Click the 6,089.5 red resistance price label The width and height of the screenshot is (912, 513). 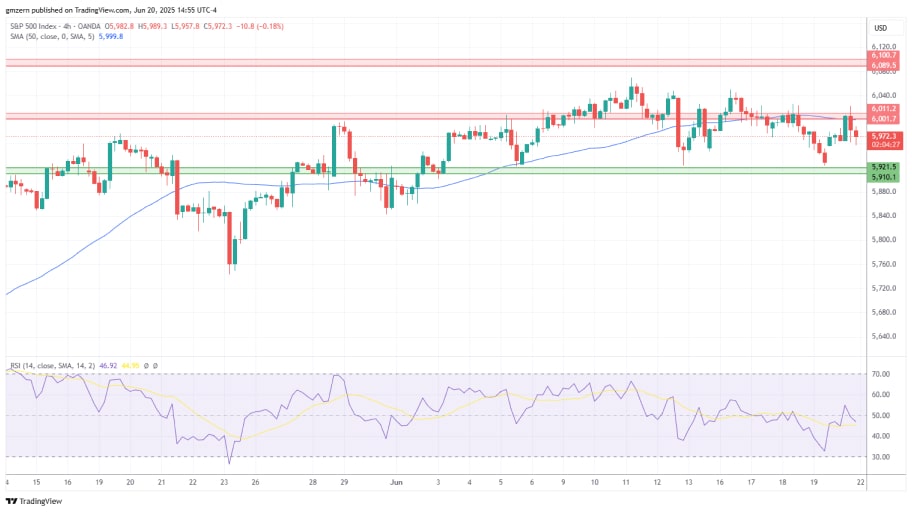[x=884, y=66]
